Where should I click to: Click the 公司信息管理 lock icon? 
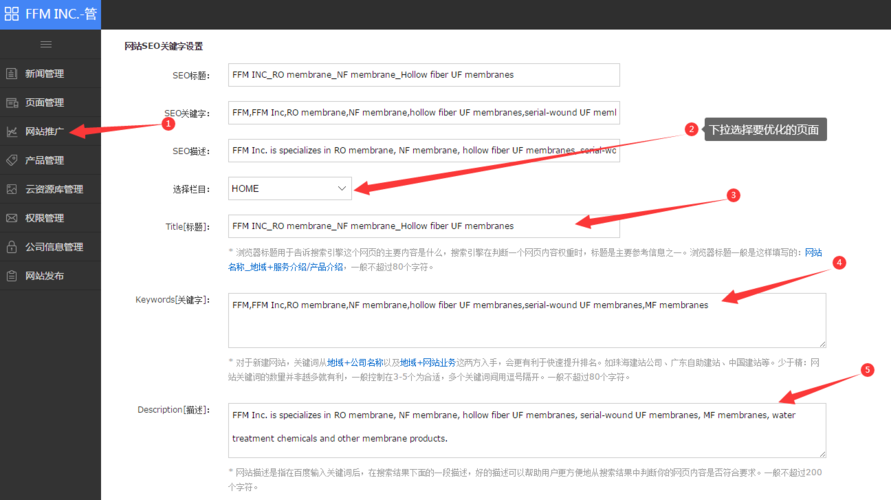pyautogui.click(x=11, y=247)
